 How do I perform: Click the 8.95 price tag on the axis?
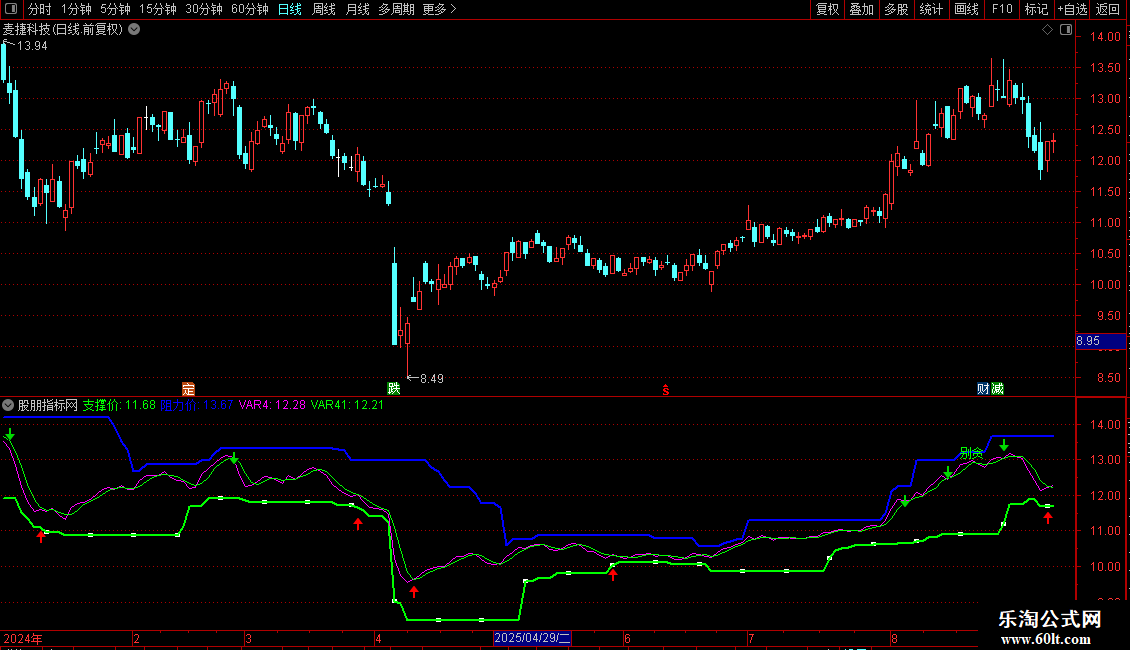click(1100, 341)
